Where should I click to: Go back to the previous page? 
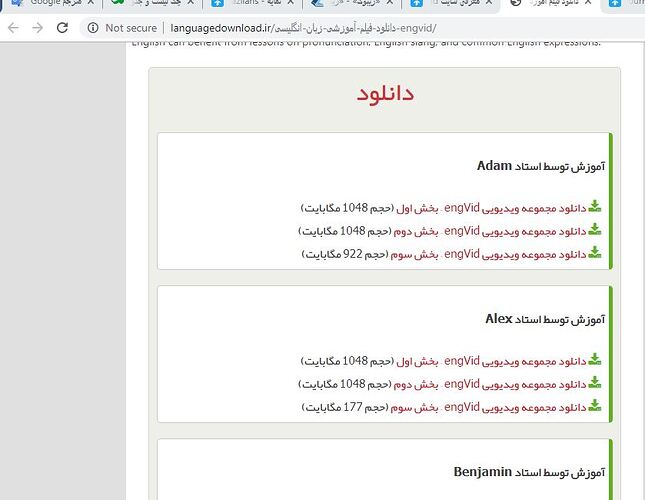click(13, 28)
